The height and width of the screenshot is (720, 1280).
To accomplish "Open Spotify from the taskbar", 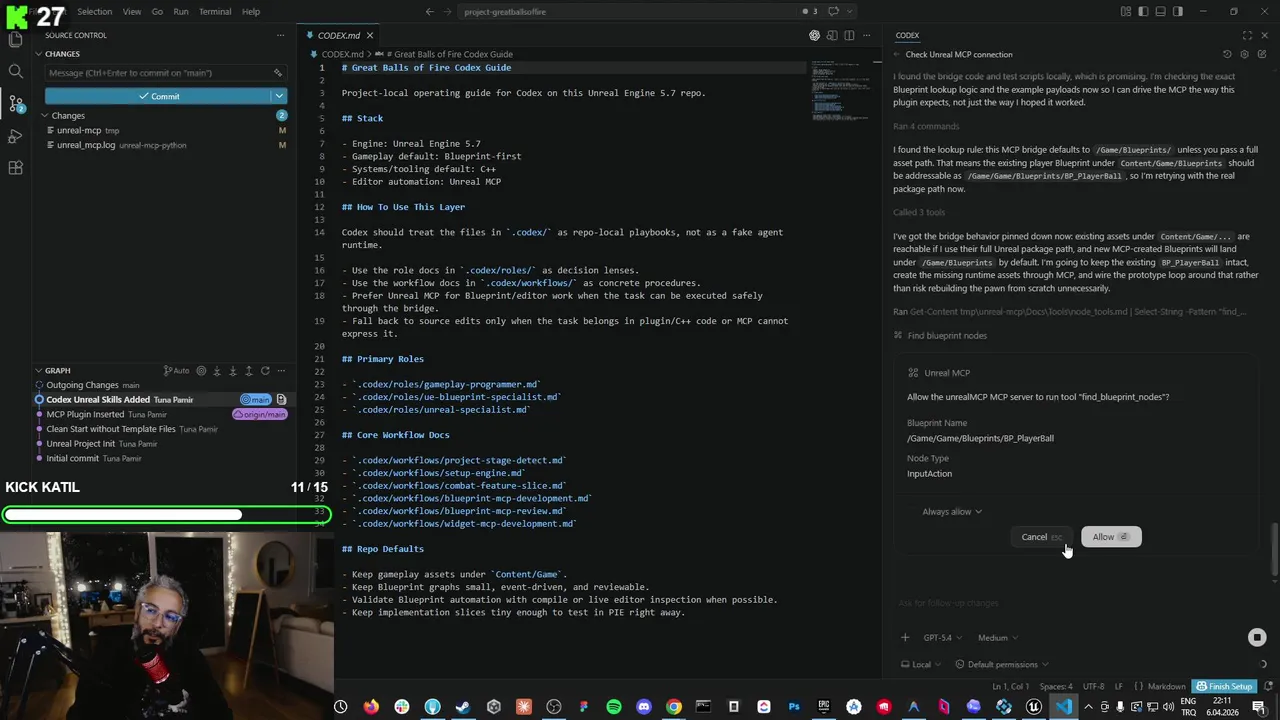I will (x=613, y=707).
